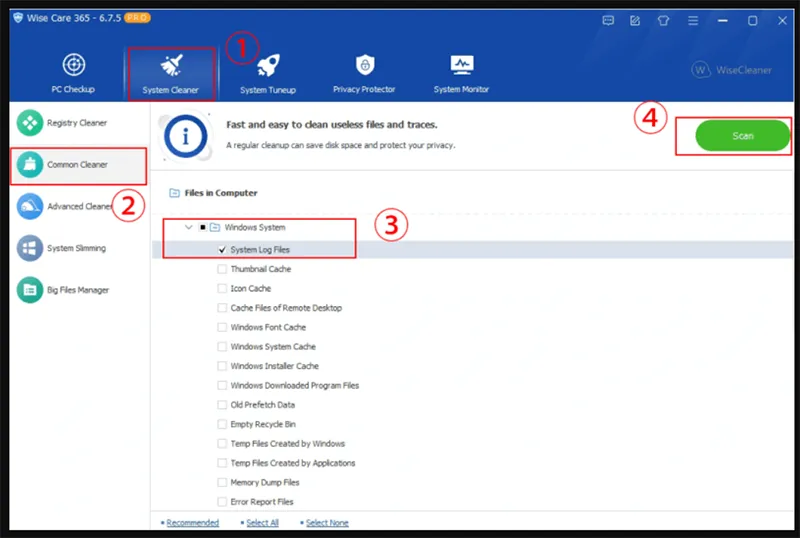Click the System Slimming sidebar icon
800x538 pixels.
[30, 248]
